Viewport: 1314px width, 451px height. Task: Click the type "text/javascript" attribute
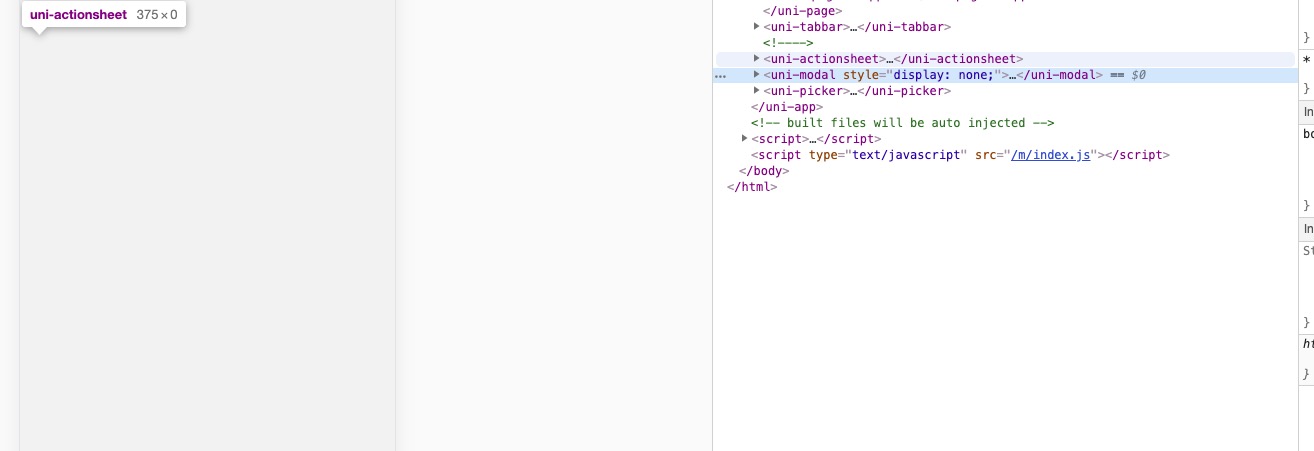pyautogui.click(x=886, y=155)
